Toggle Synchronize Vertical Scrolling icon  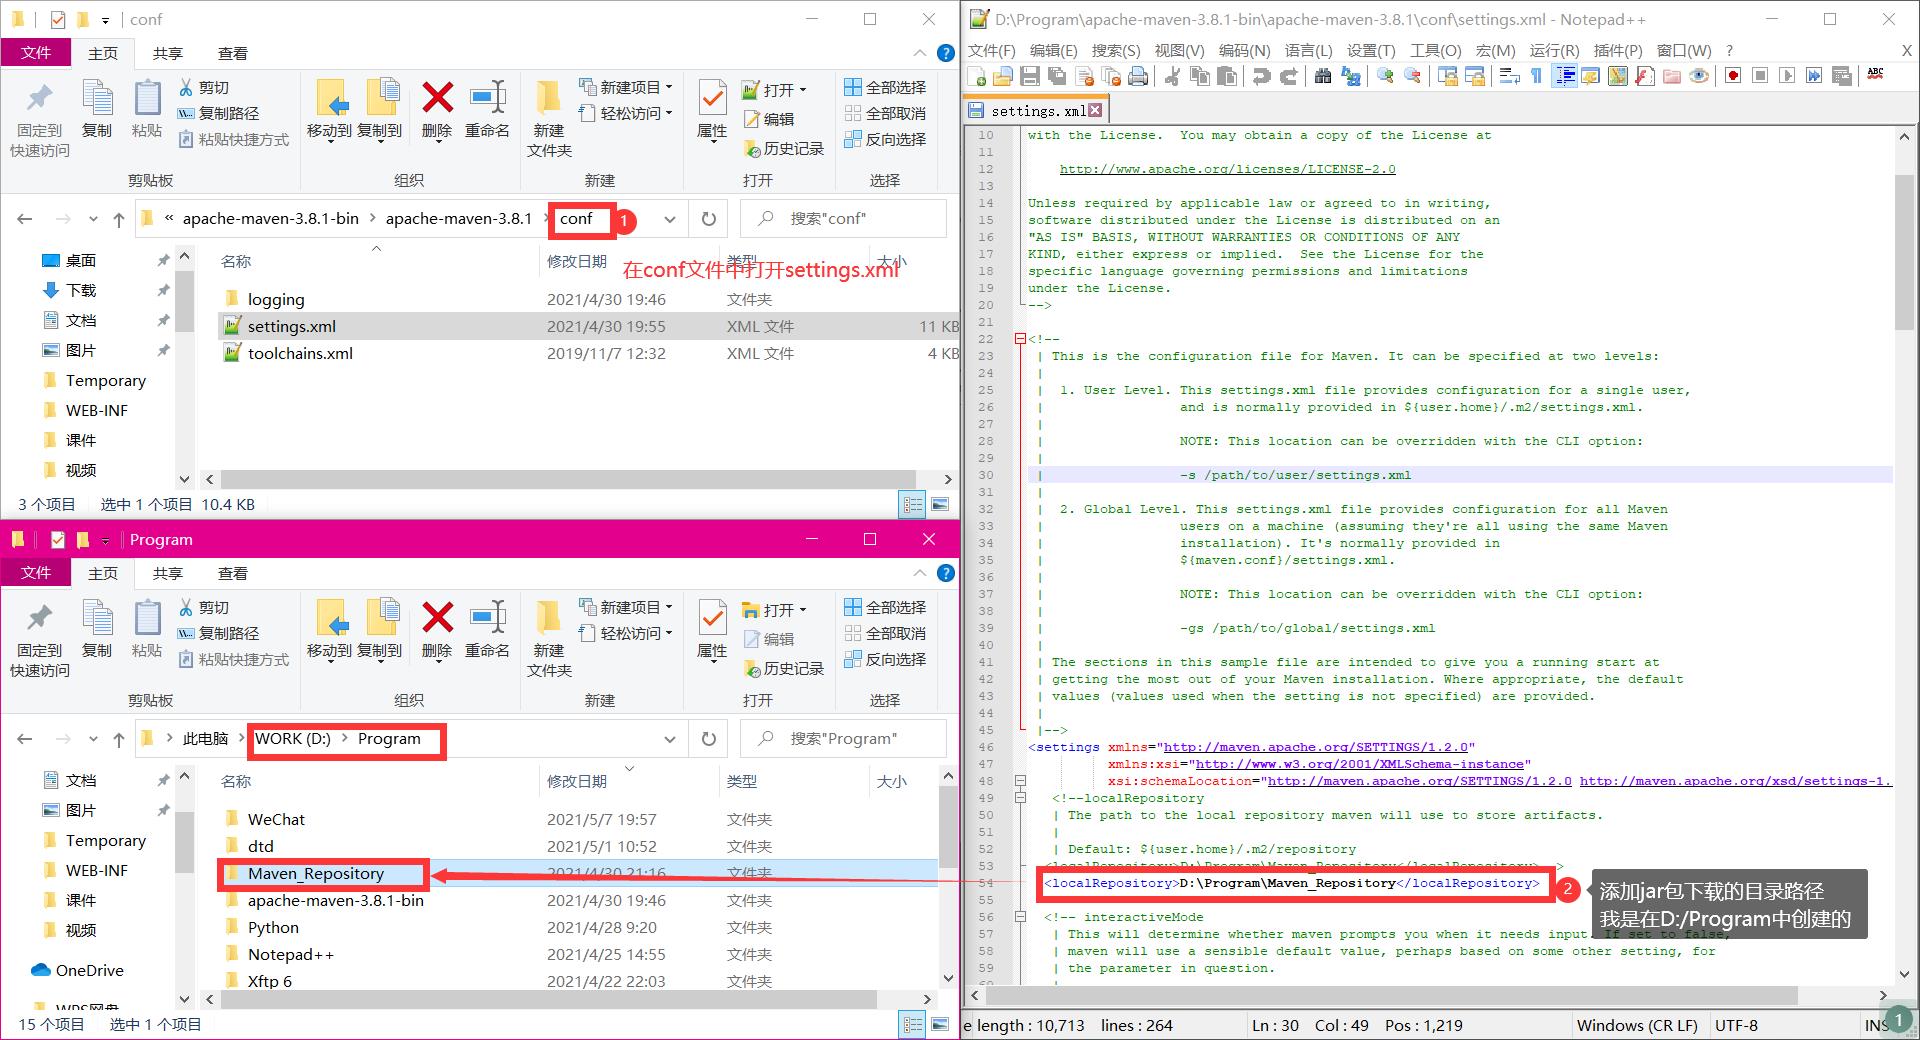coord(1447,76)
